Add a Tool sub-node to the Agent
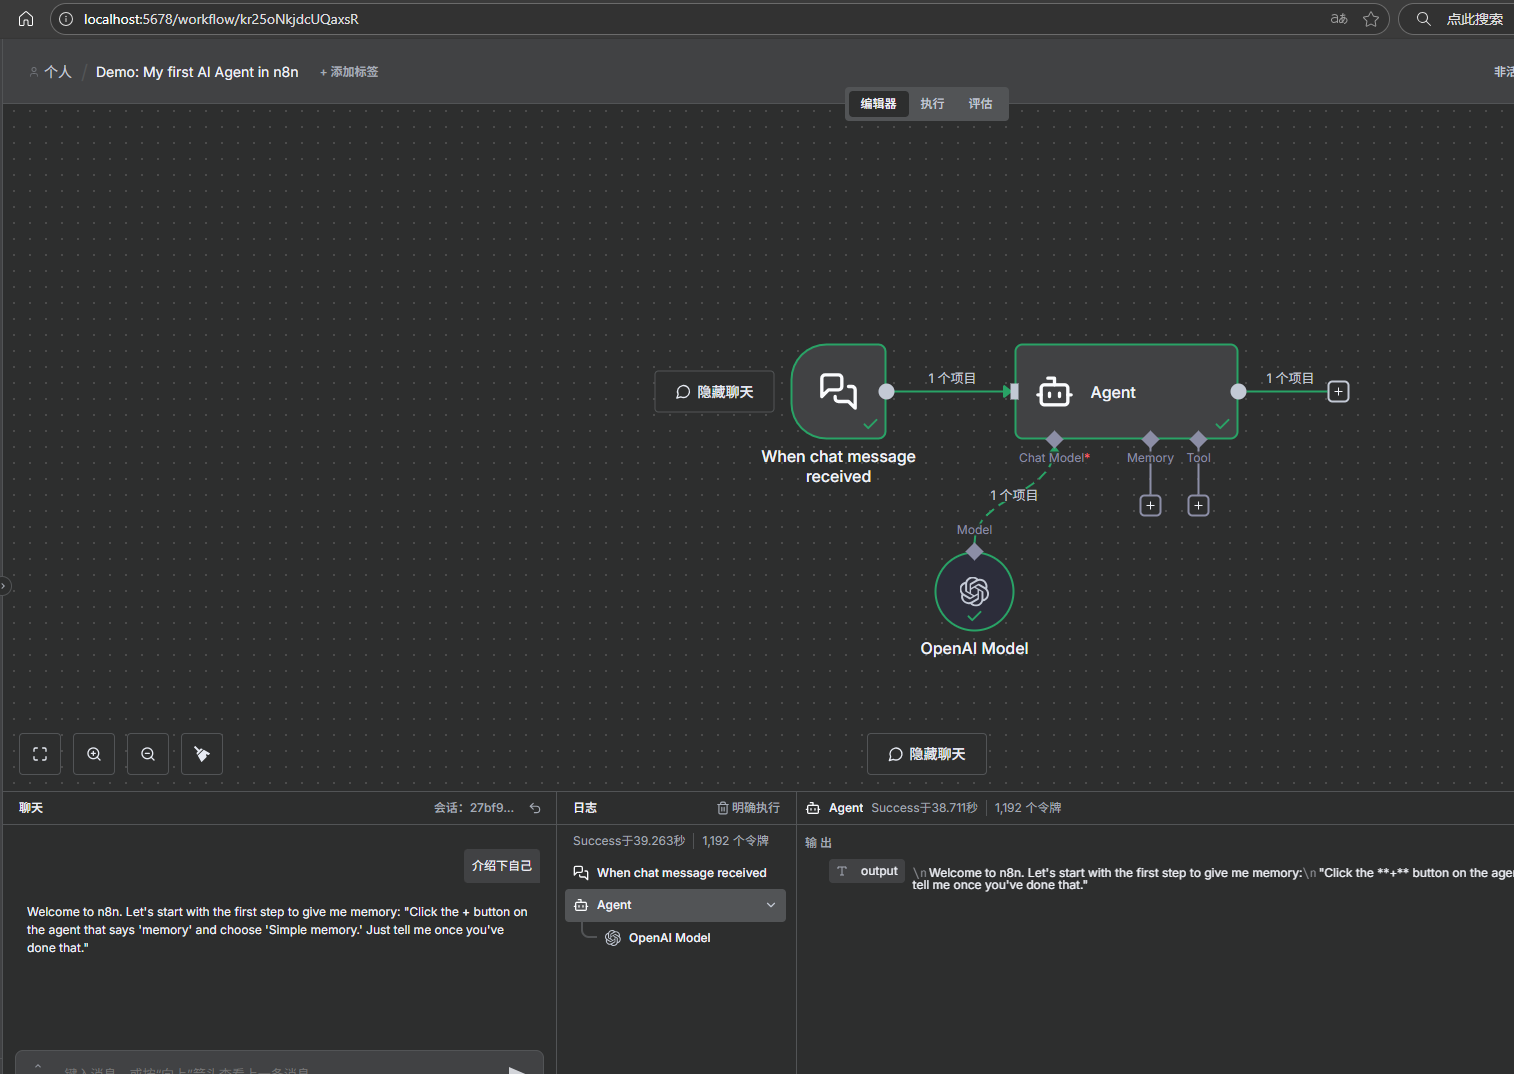The image size is (1514, 1074). coord(1198,506)
